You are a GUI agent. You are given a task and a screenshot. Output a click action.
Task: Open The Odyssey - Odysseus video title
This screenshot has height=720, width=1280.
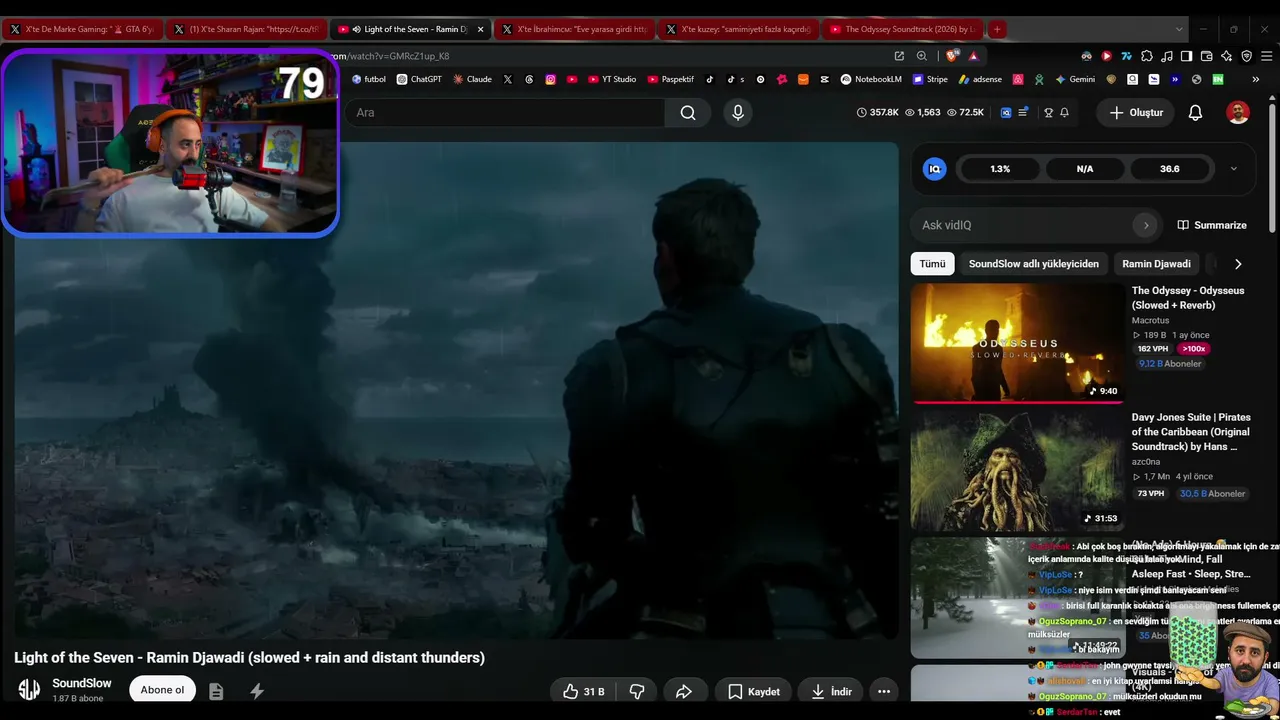[x=1188, y=298]
